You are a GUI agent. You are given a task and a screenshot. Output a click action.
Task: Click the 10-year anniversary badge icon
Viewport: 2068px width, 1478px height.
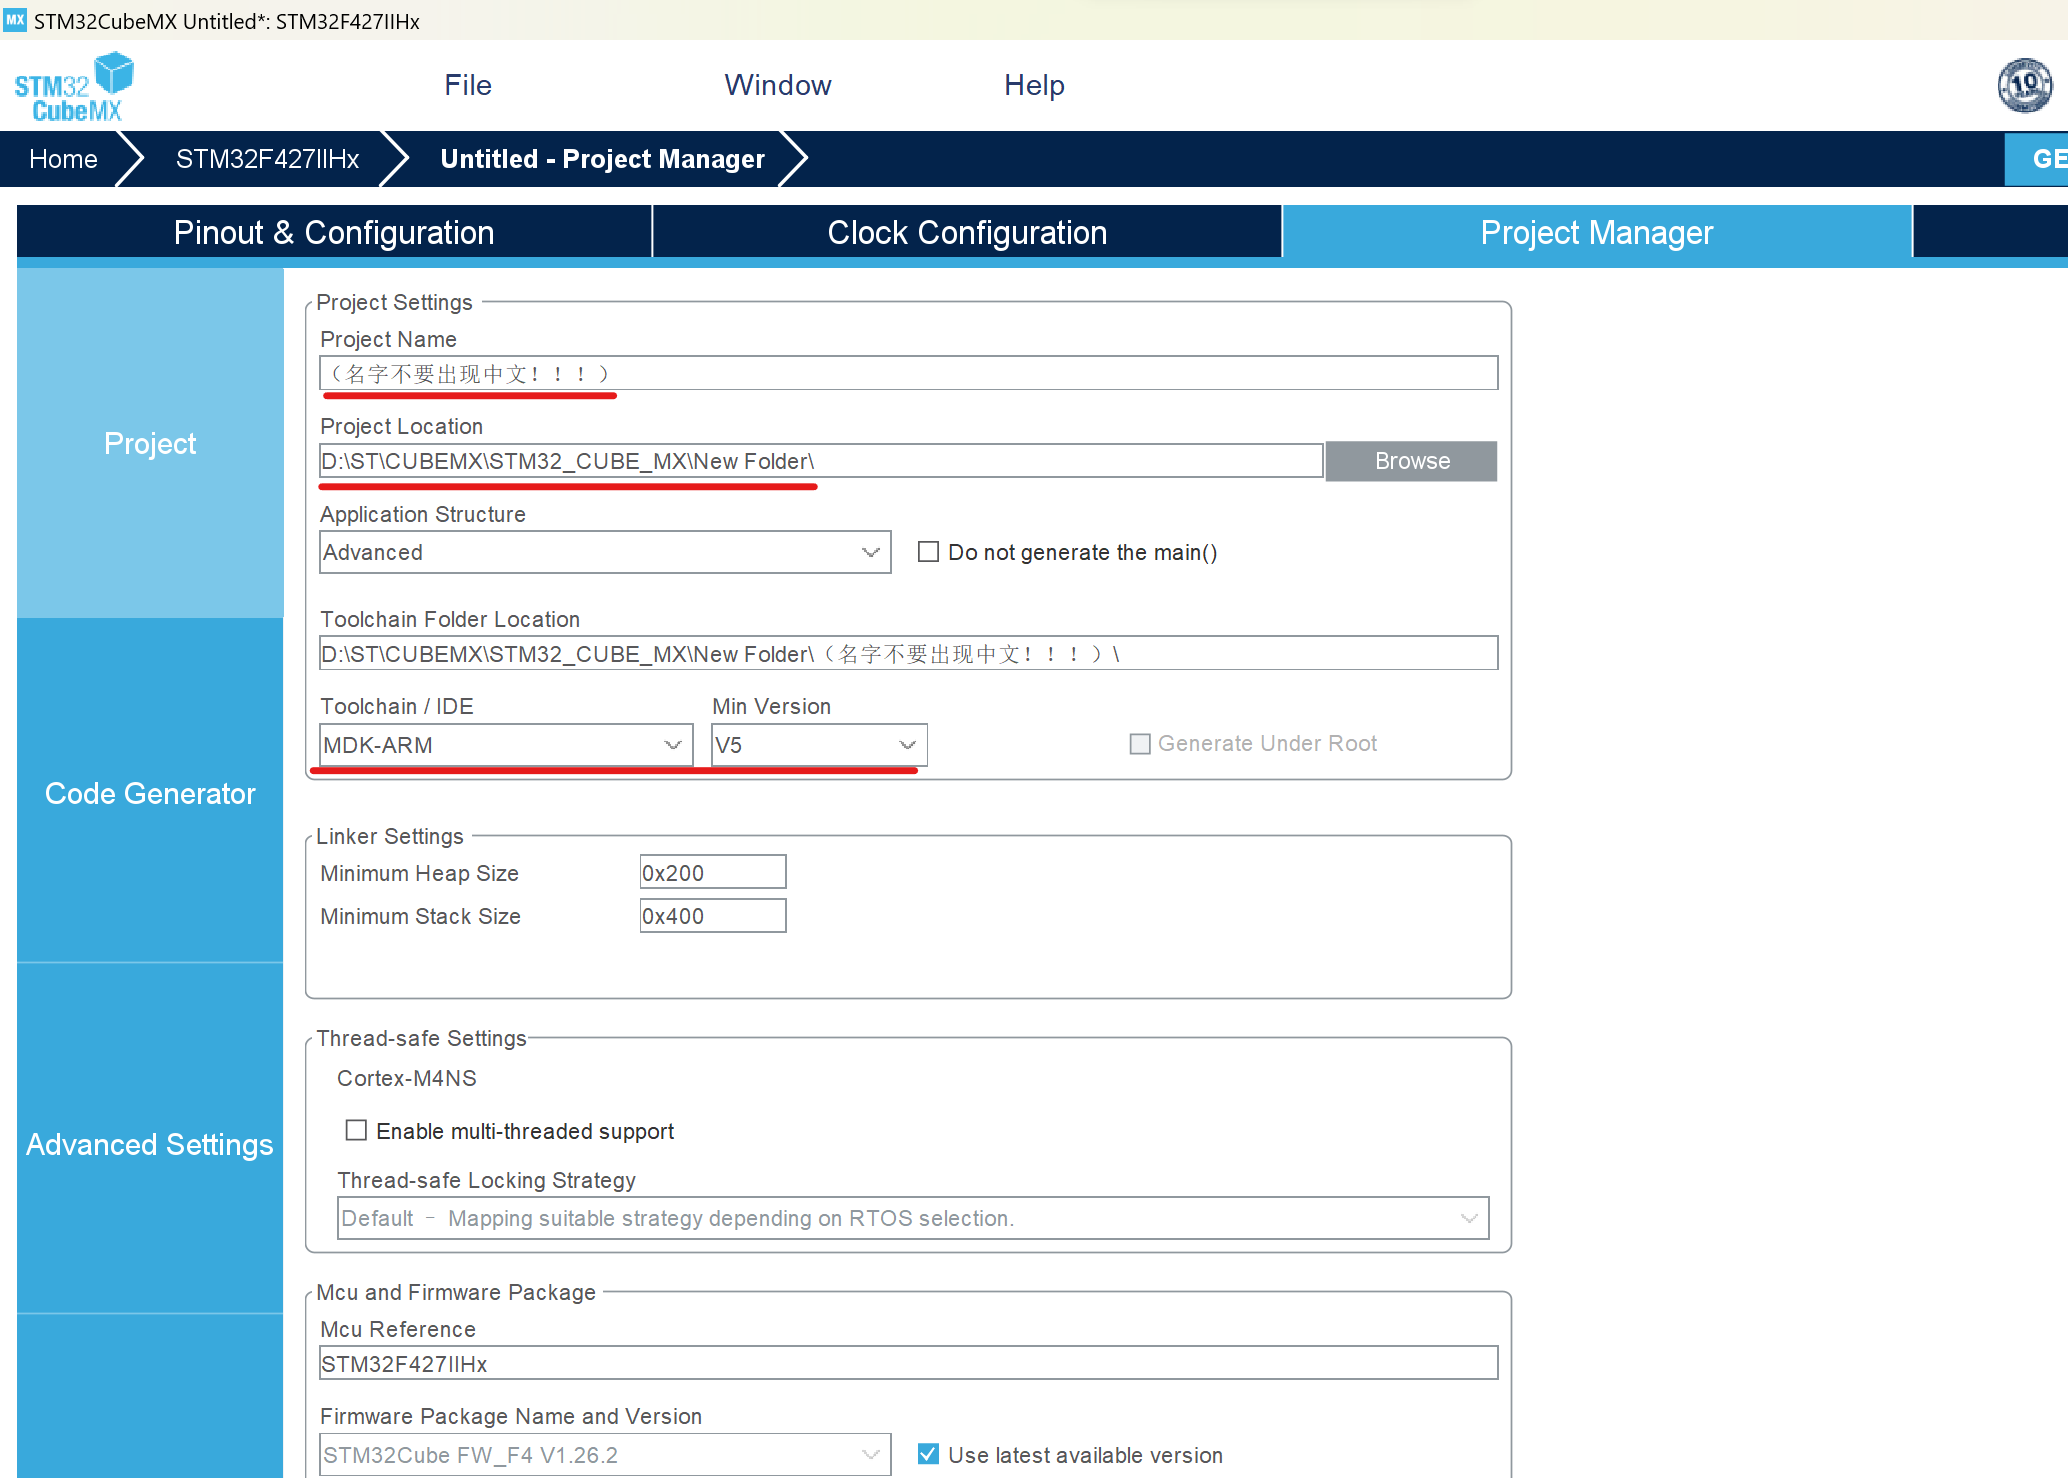pos(2024,86)
